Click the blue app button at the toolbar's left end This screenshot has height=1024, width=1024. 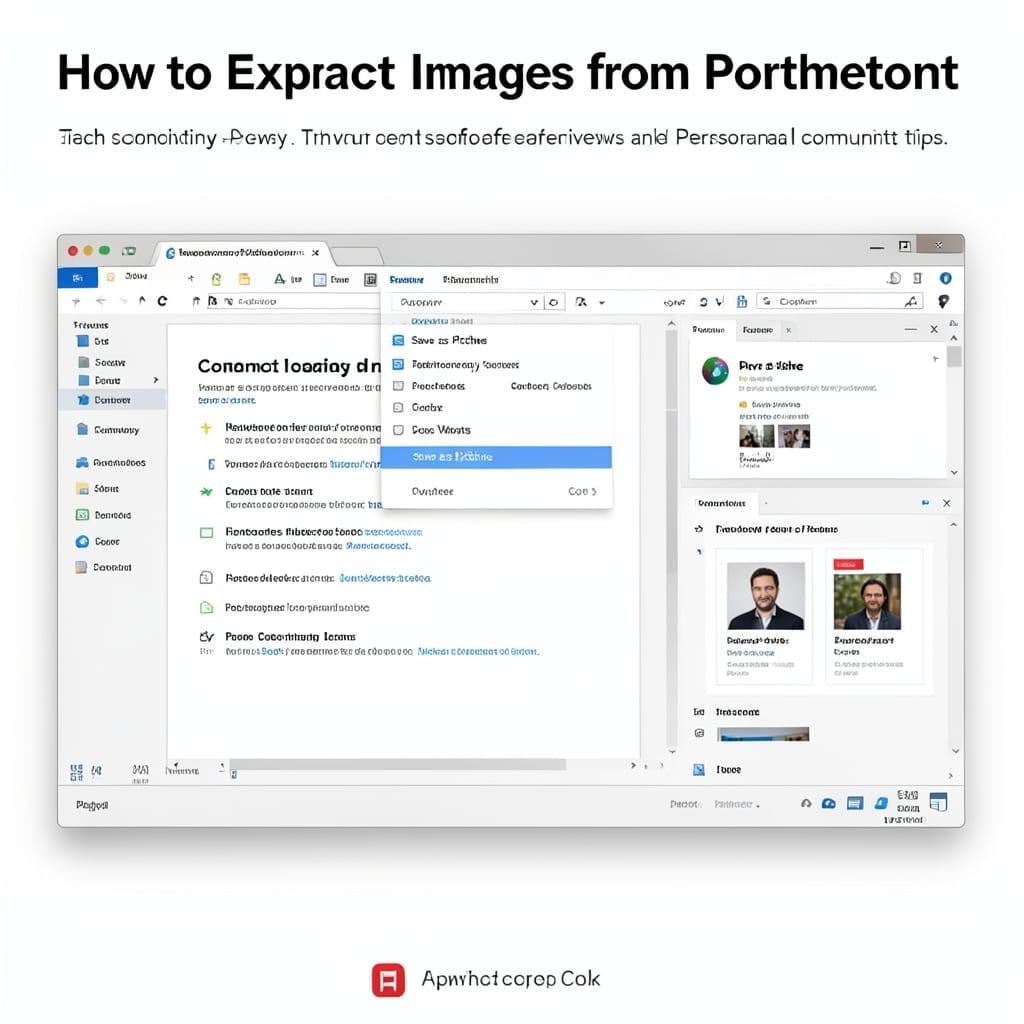pyautogui.click(x=77, y=278)
